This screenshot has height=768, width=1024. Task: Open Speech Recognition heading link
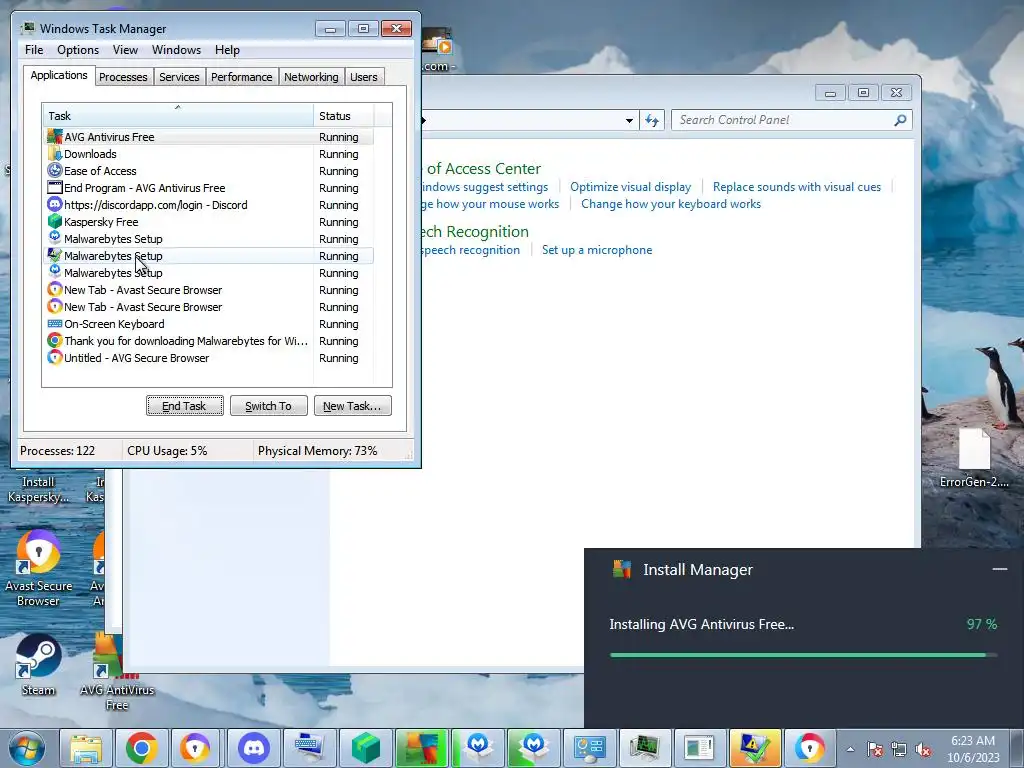[475, 231]
